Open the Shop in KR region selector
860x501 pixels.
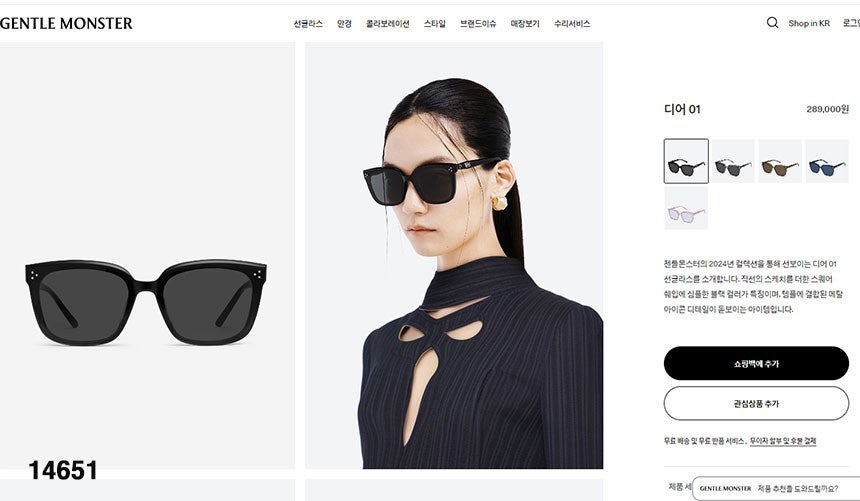click(x=809, y=23)
